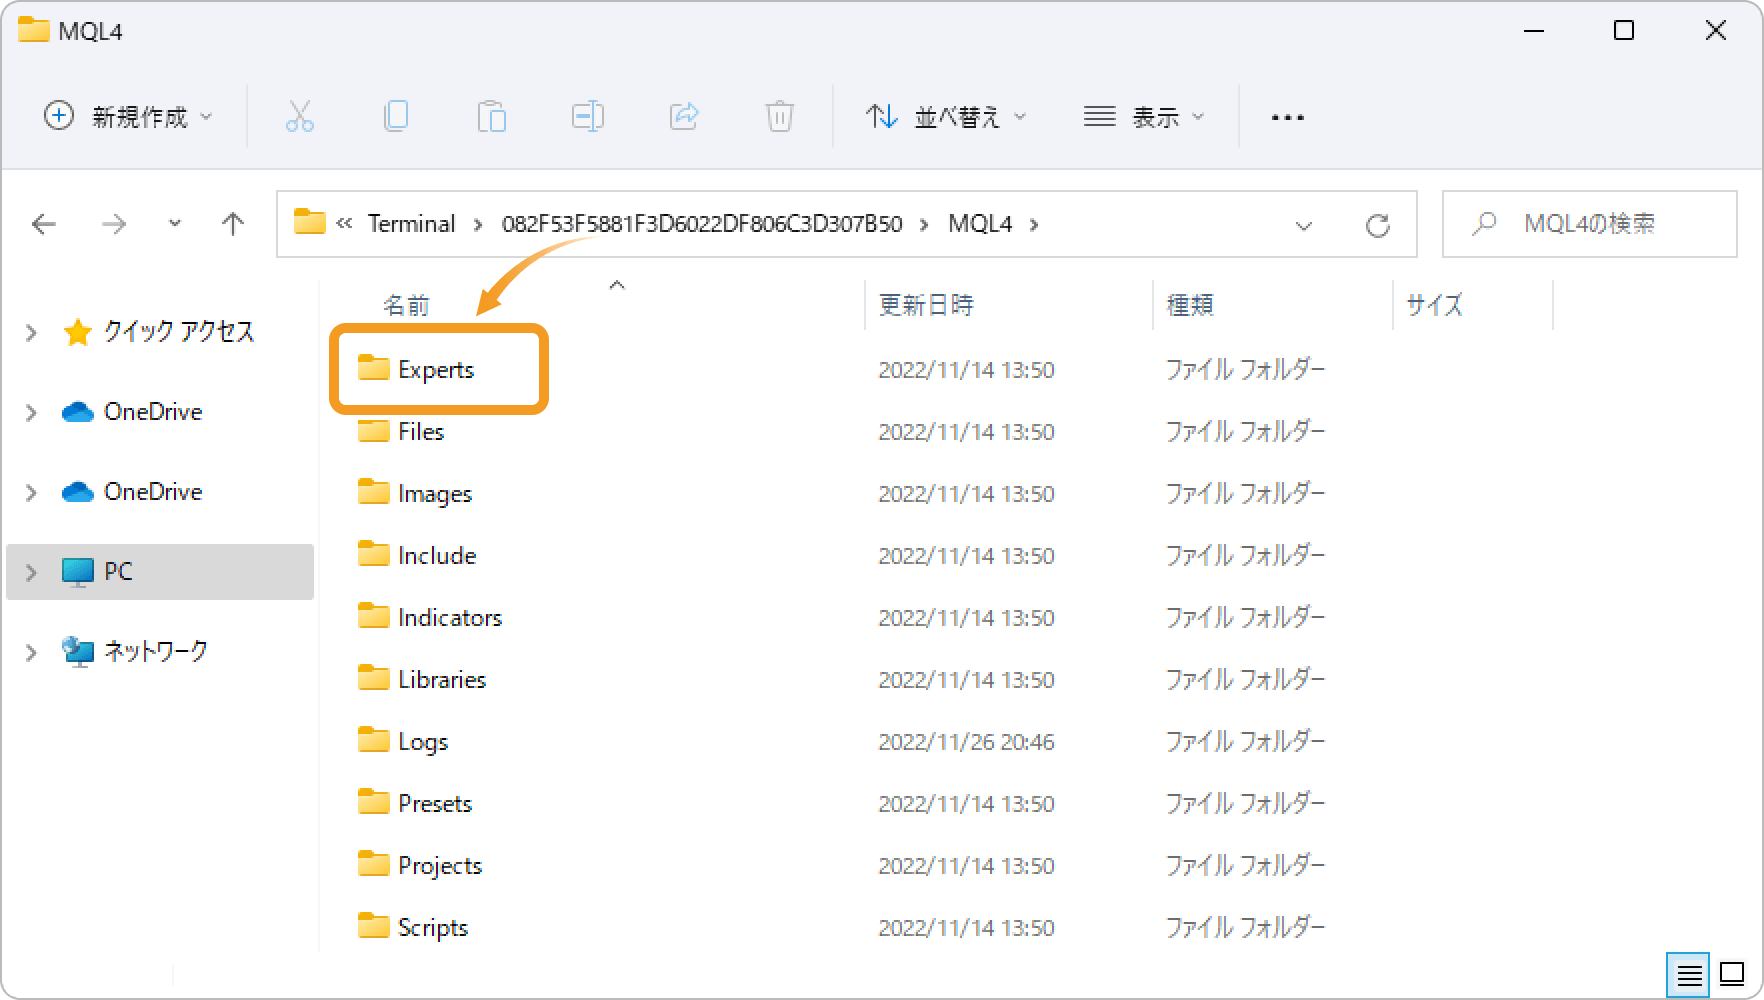Click the address bar folder icon
Screen dimensions: 1764x1000
coord(310,222)
